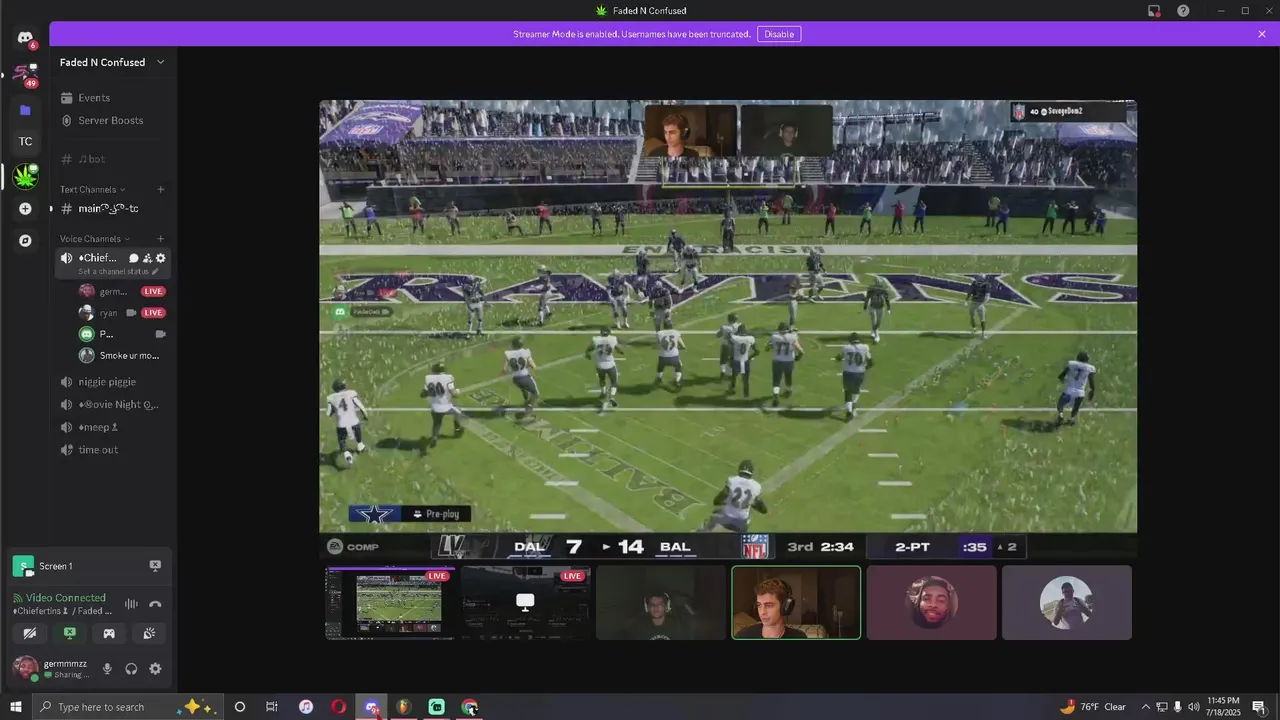Dismiss the Streamer Mode banner
Image resolution: width=1280 pixels, height=720 pixels.
point(1262,34)
